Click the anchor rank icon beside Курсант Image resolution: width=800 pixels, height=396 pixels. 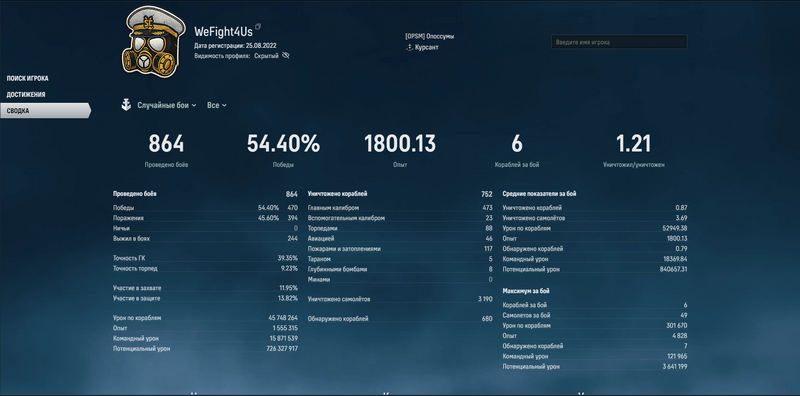pyautogui.click(x=409, y=47)
